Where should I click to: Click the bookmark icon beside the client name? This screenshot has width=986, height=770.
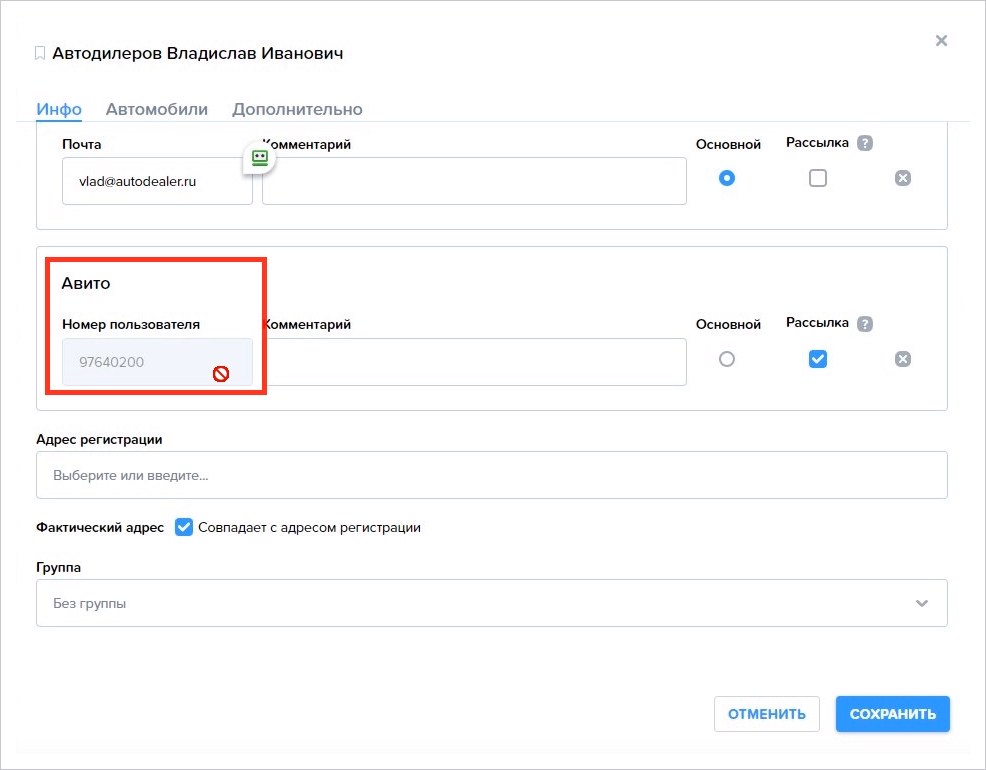pos(40,53)
